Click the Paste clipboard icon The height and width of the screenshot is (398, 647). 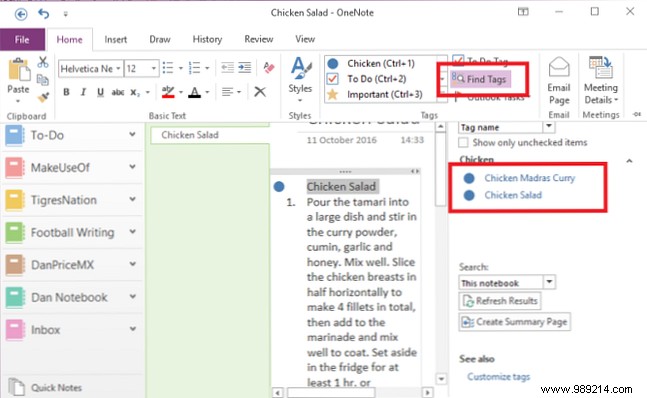(x=19, y=69)
